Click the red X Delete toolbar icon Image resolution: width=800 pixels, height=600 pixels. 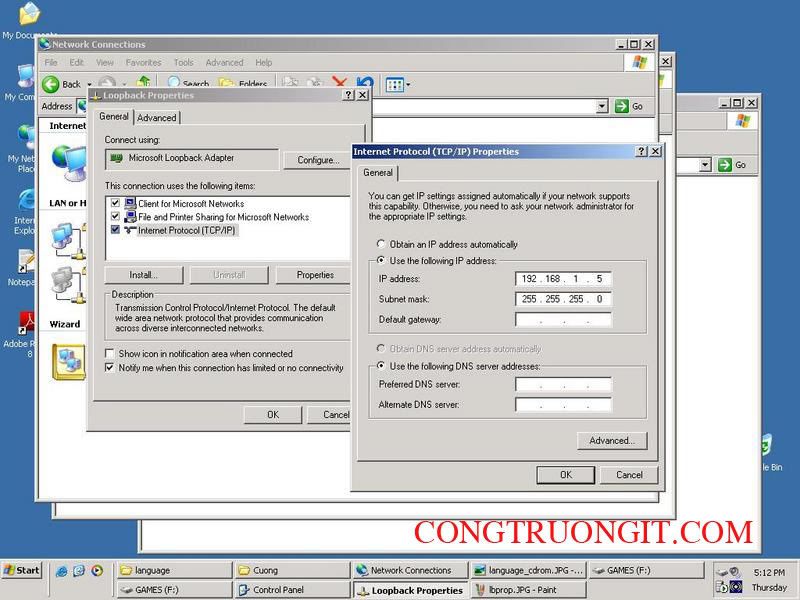pos(339,82)
